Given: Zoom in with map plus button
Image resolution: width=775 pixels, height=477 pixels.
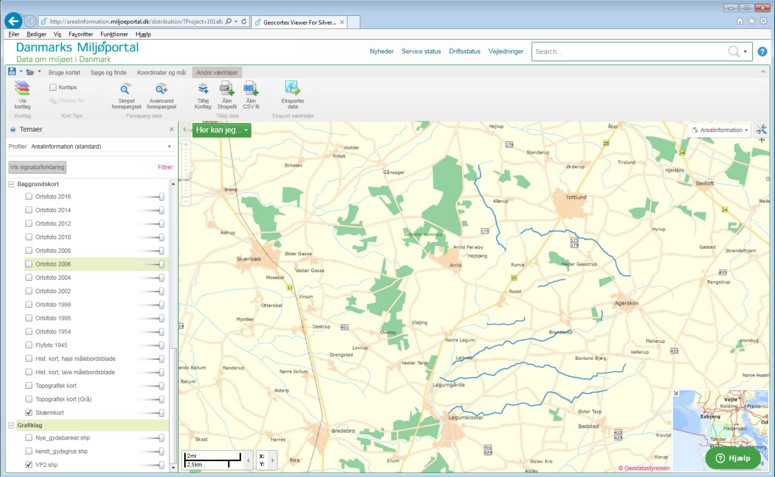Looking at the screenshot, I should tap(186, 145).
